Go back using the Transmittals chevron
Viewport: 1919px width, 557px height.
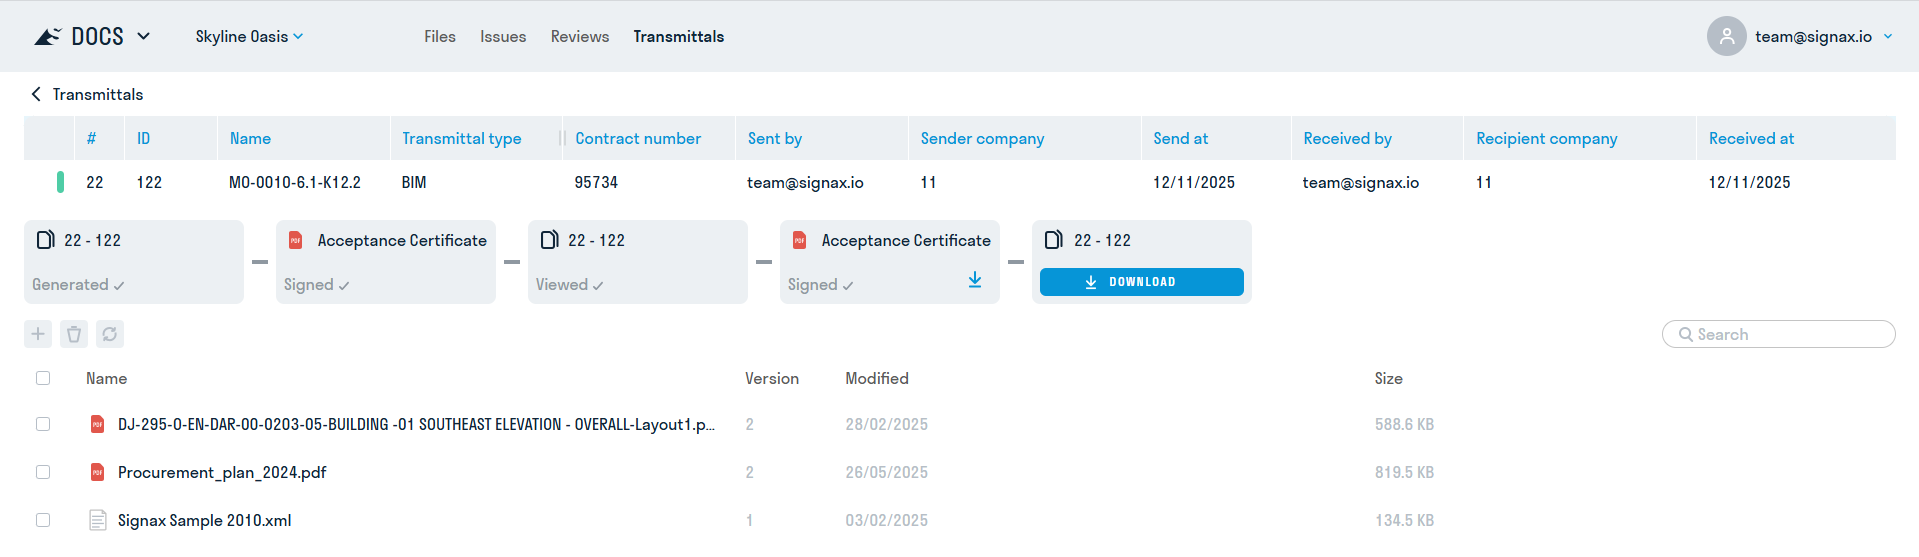coord(36,94)
